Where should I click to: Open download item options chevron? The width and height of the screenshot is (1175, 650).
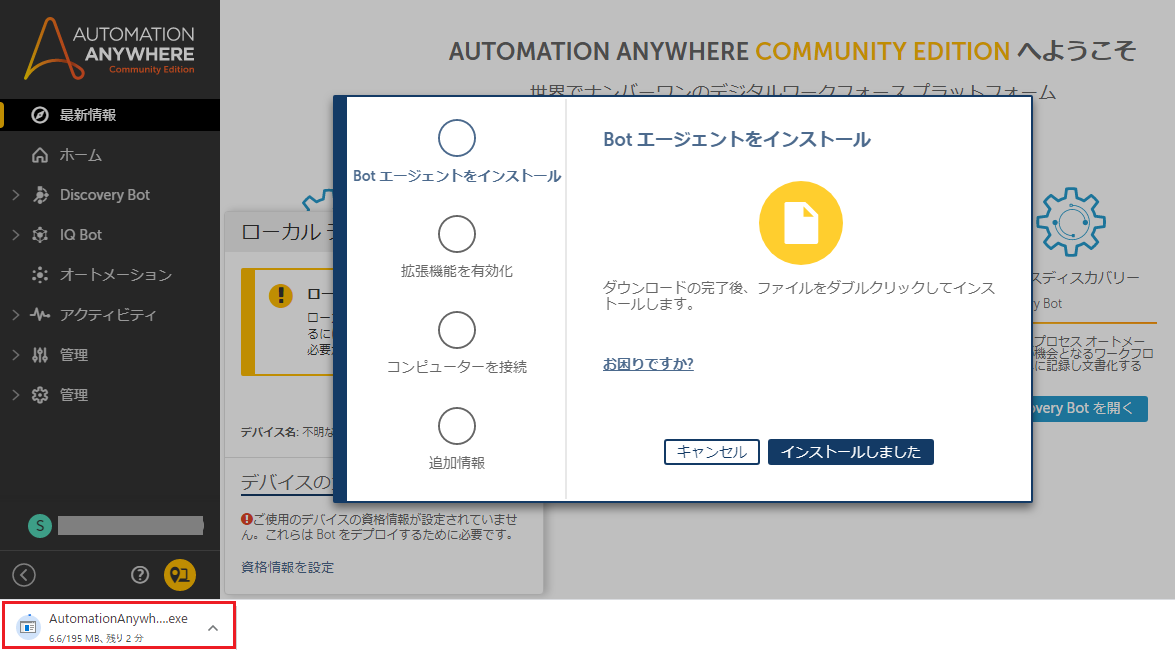click(x=213, y=628)
